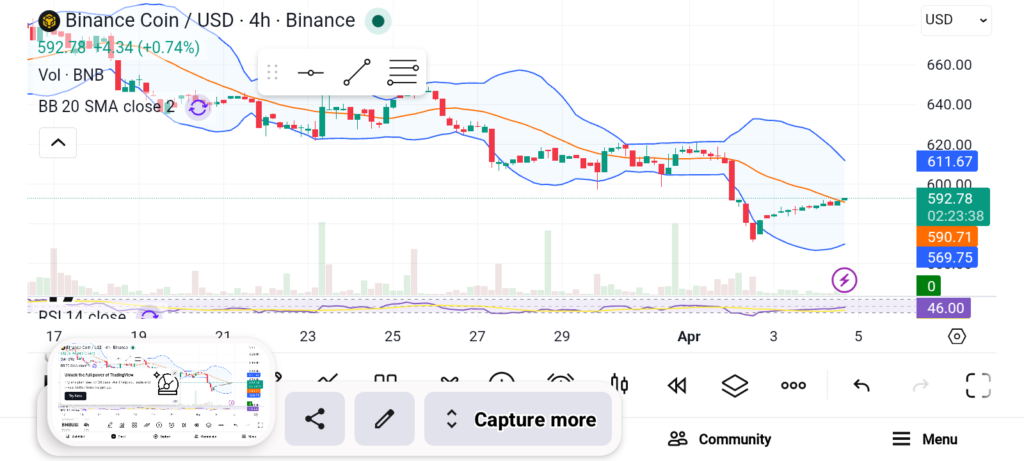Open the chart settings hexagon icon
Screen dimensions: 1024x461
point(957,336)
